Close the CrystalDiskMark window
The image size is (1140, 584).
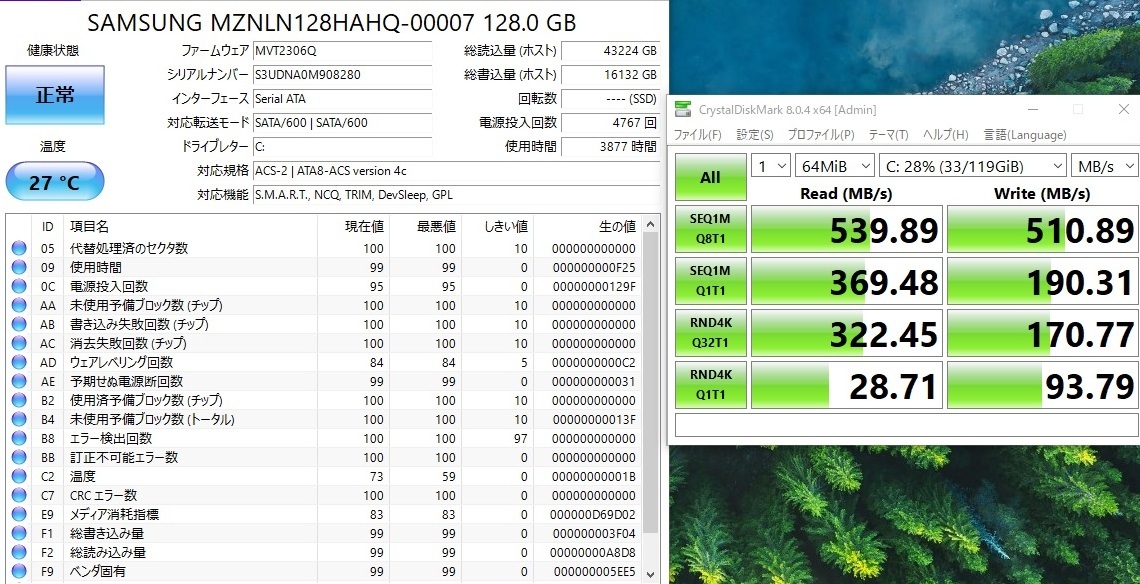click(x=1123, y=109)
